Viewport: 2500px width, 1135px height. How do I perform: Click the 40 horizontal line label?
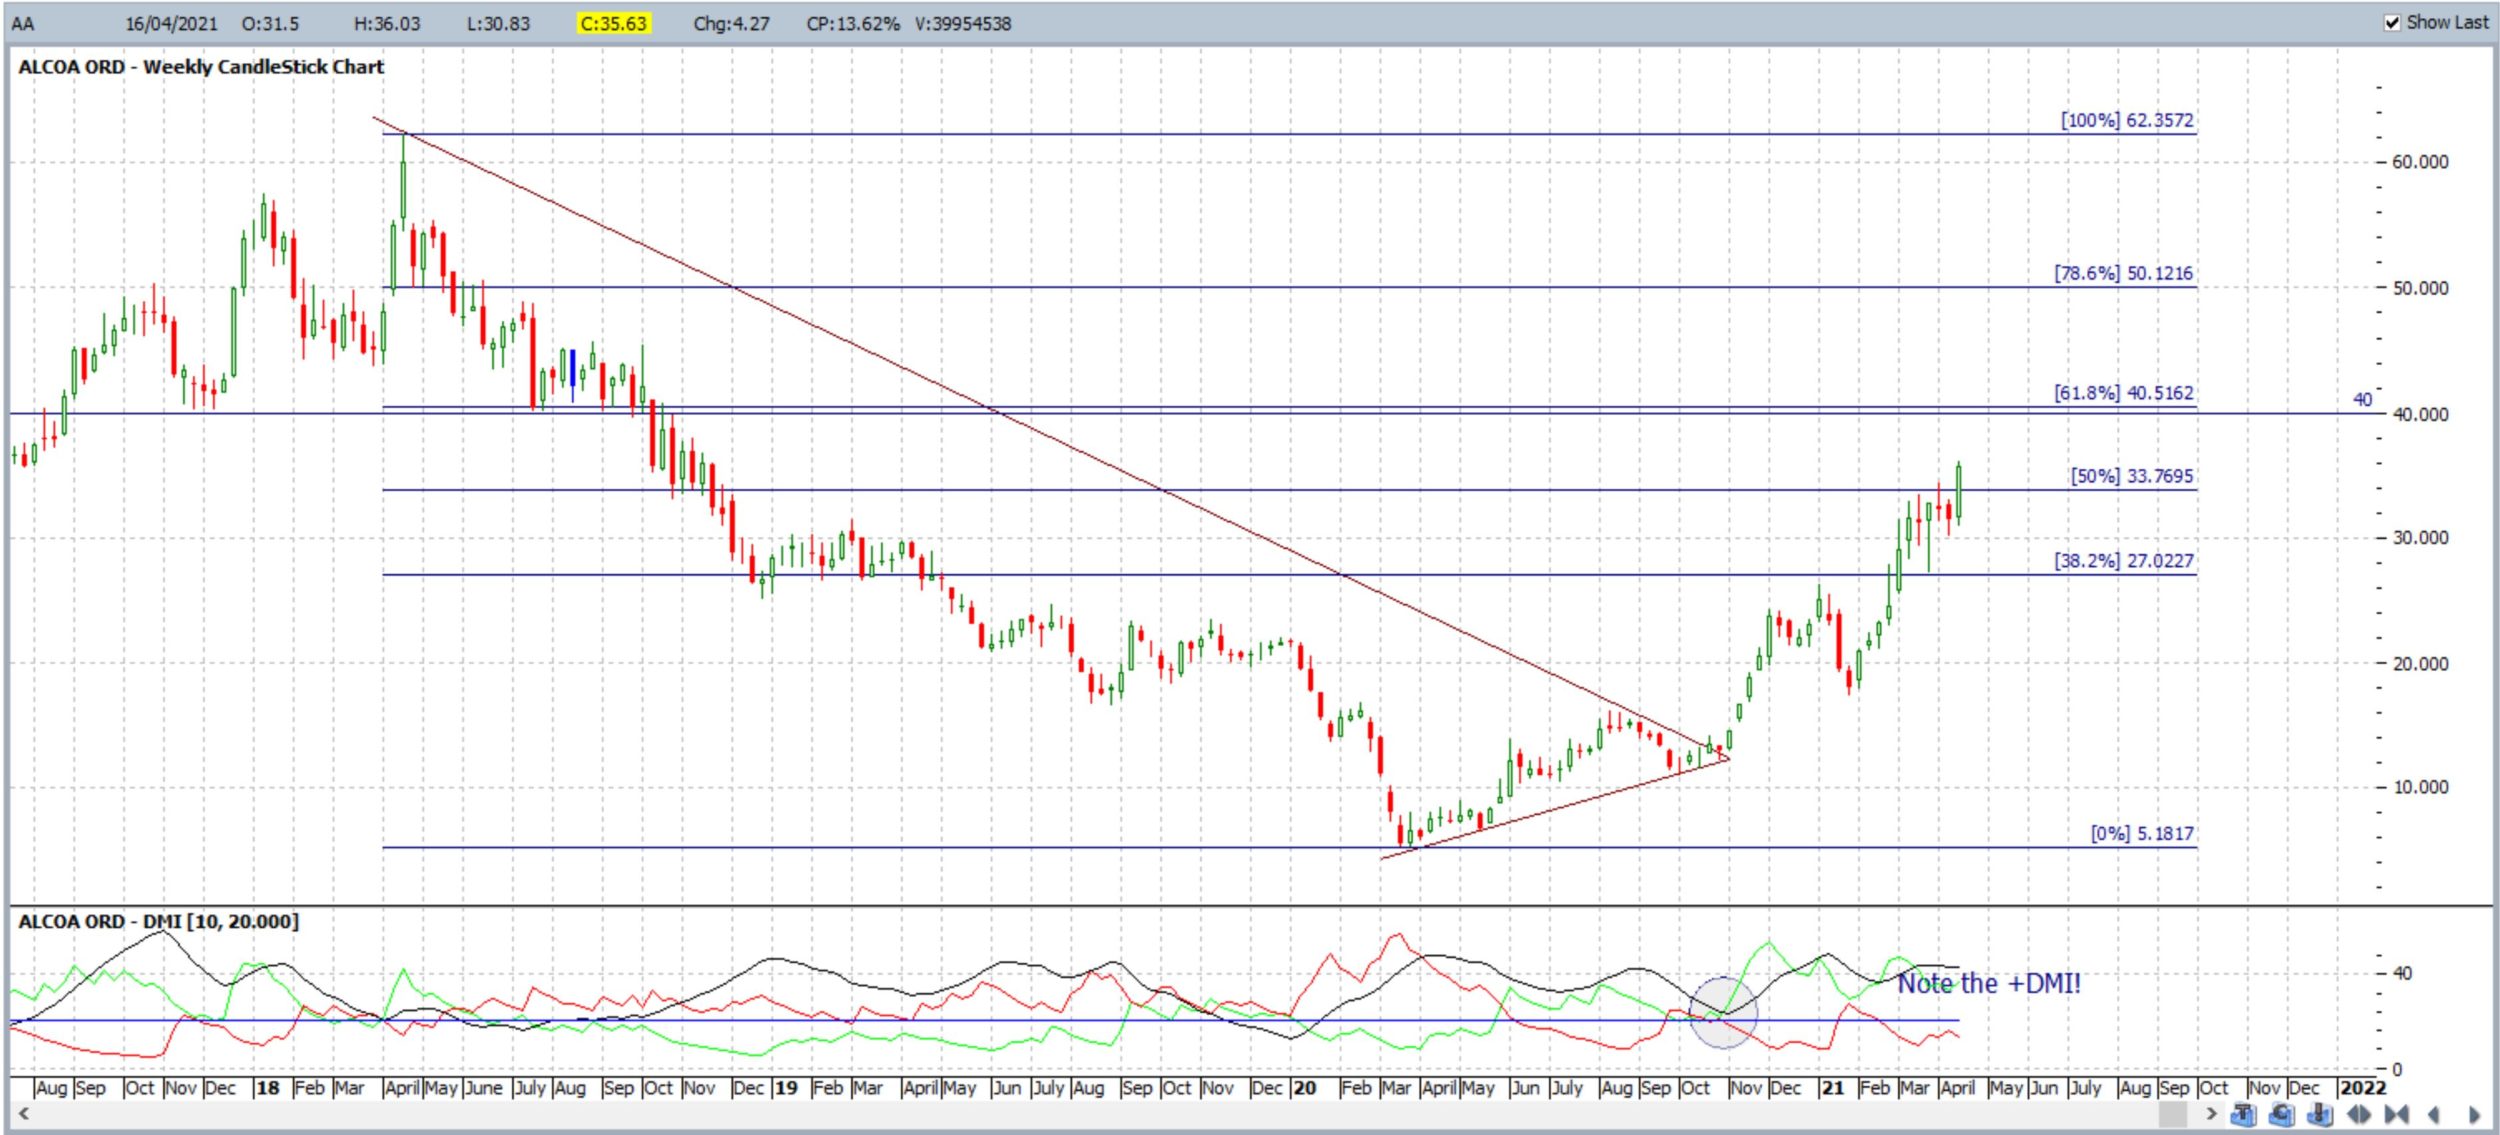click(2362, 400)
